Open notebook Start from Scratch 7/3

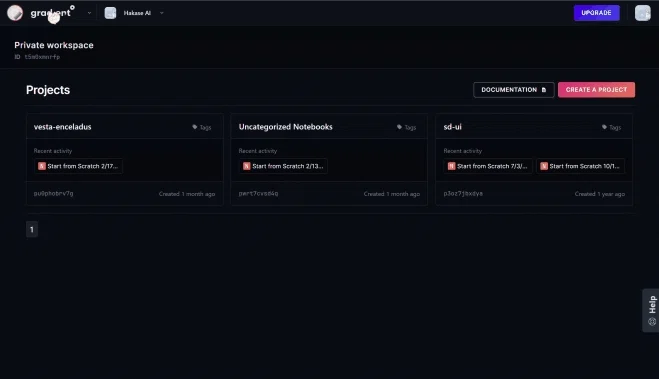tap(488, 166)
